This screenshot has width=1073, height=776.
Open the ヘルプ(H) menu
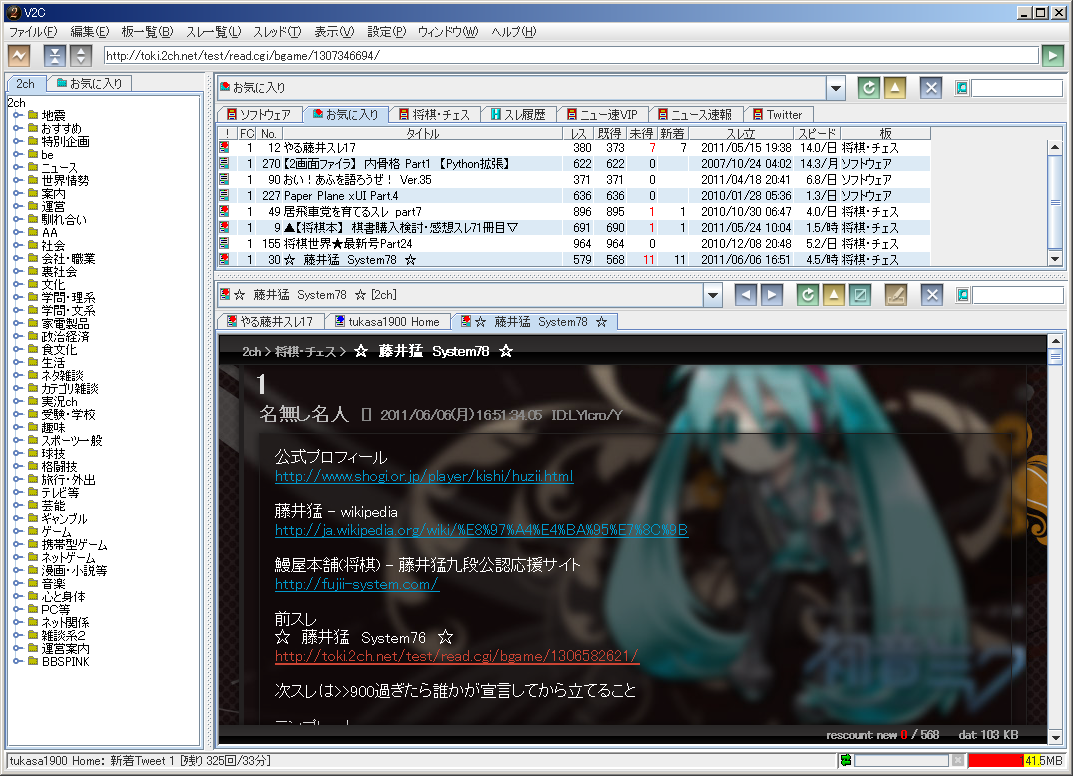click(x=514, y=31)
